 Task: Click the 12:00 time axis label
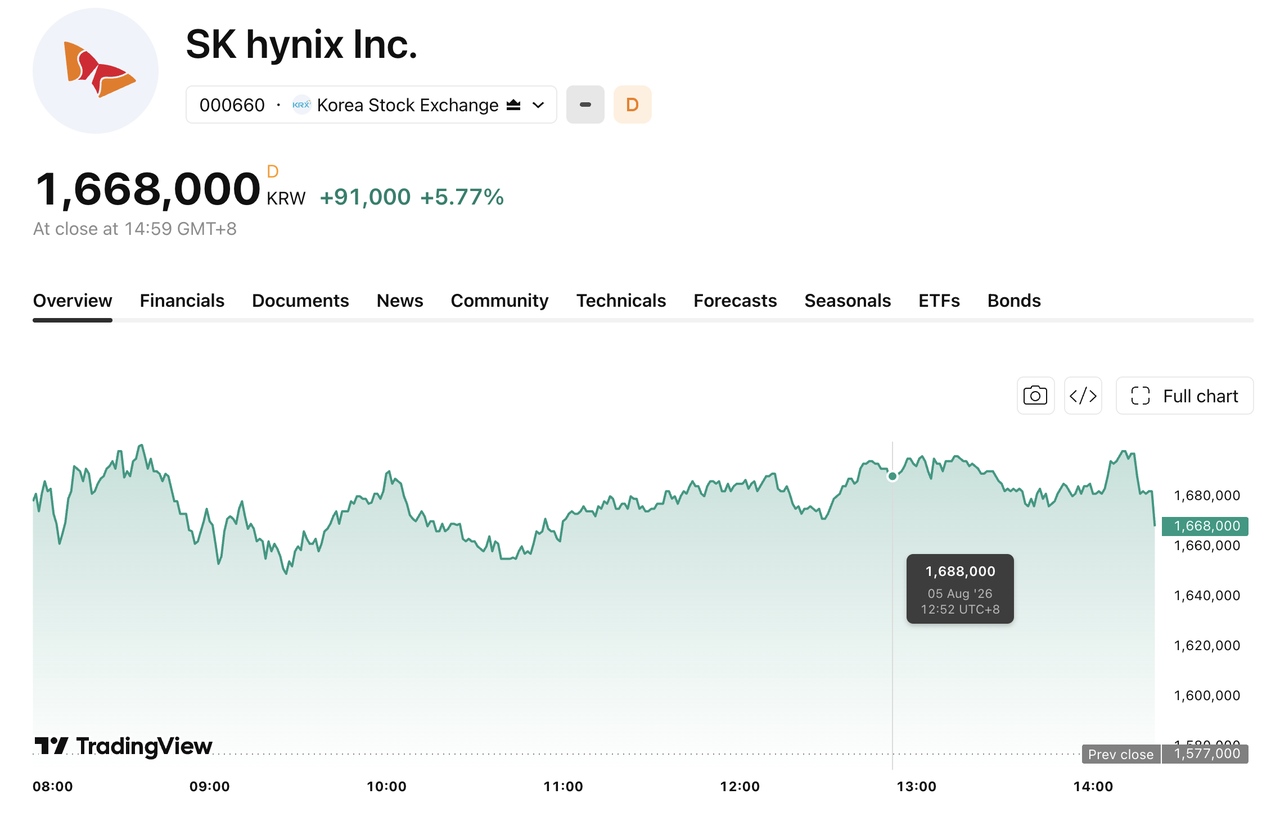pyautogui.click(x=740, y=786)
